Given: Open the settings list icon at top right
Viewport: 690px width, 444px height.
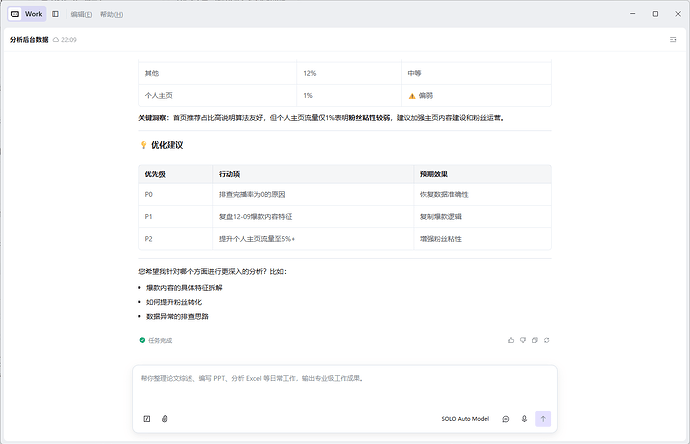Looking at the screenshot, I should coord(673,40).
